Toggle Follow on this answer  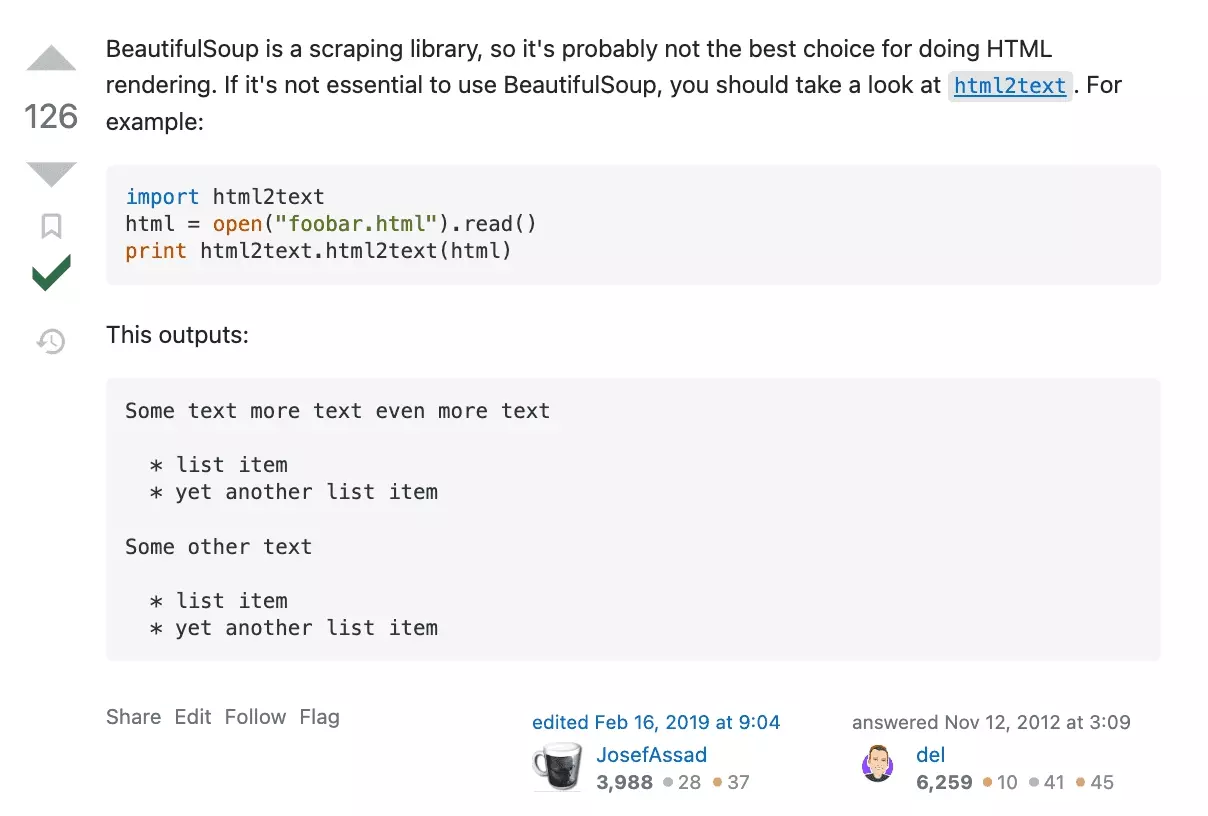point(255,717)
